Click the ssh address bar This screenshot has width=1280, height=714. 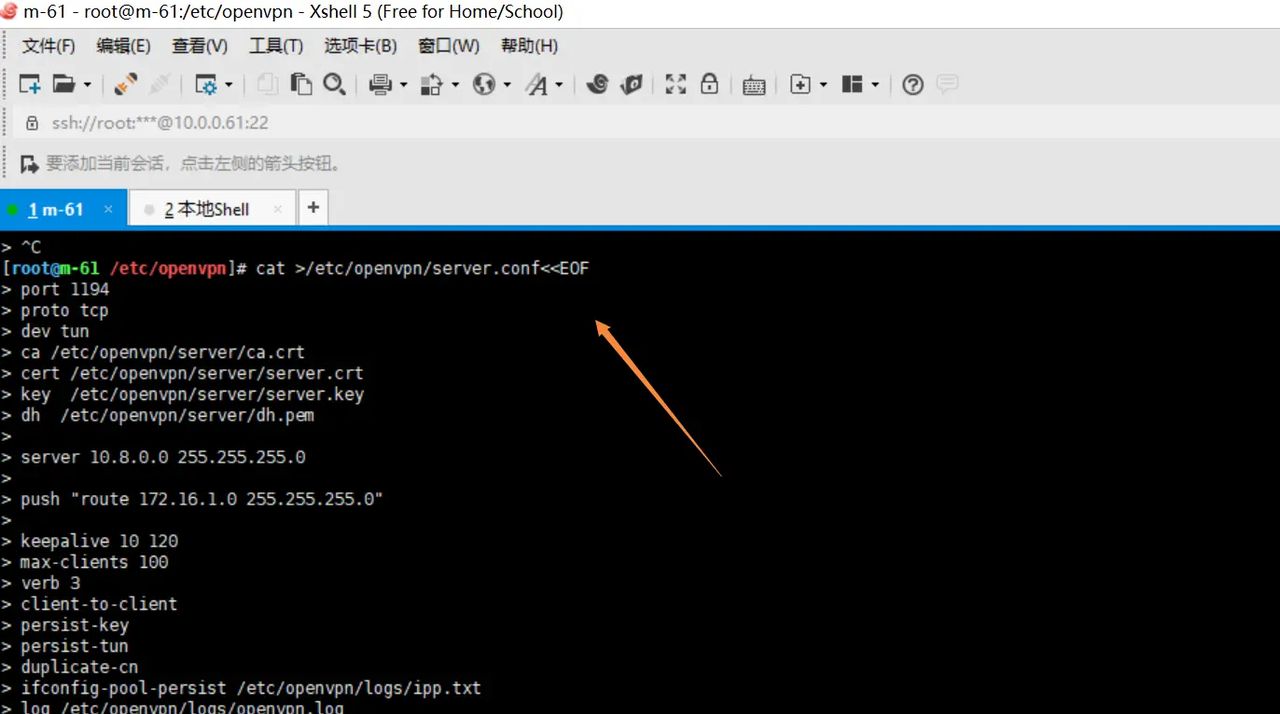[160, 122]
